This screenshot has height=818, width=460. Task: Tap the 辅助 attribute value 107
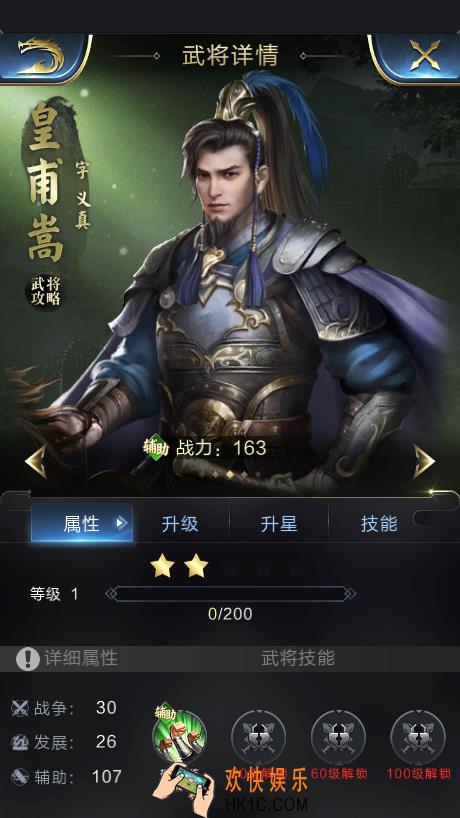(106, 777)
